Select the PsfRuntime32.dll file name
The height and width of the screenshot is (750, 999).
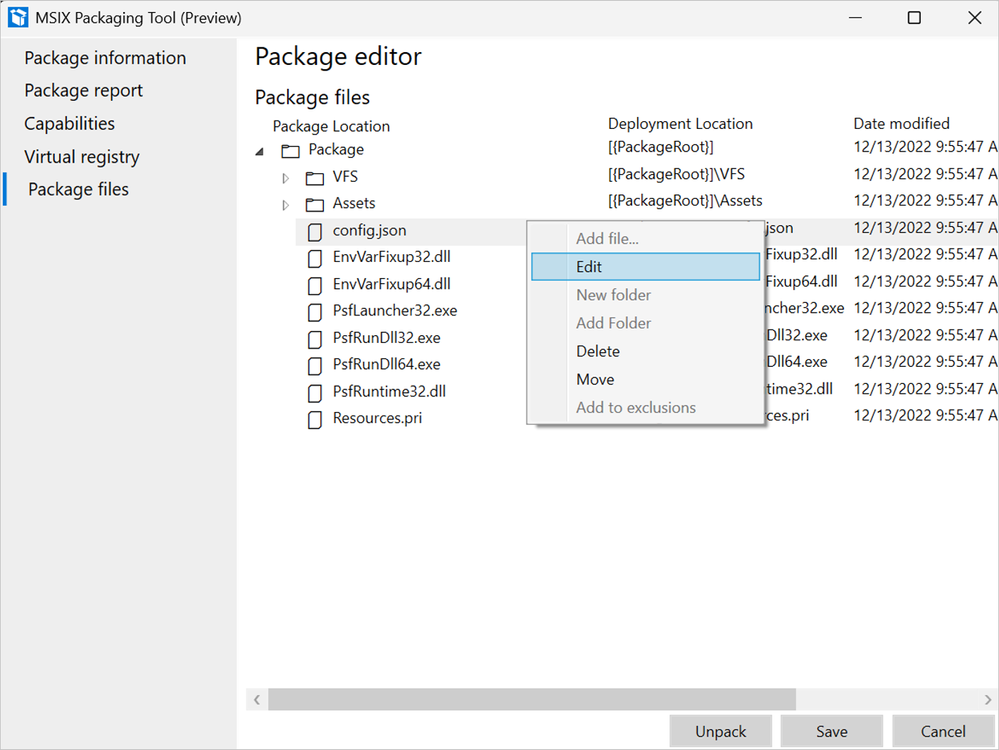(389, 391)
